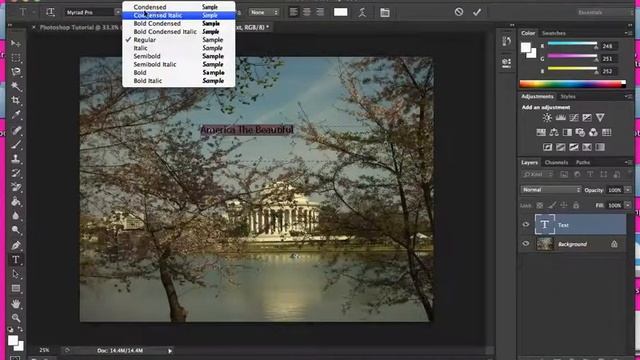Open the layer filter Kind dropdown

[538, 174]
